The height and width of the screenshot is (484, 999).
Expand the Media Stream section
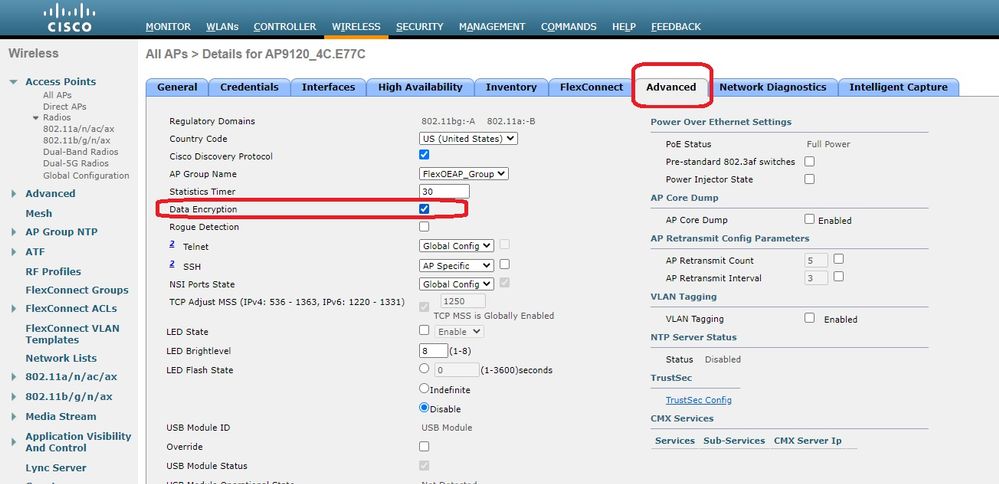(13, 417)
